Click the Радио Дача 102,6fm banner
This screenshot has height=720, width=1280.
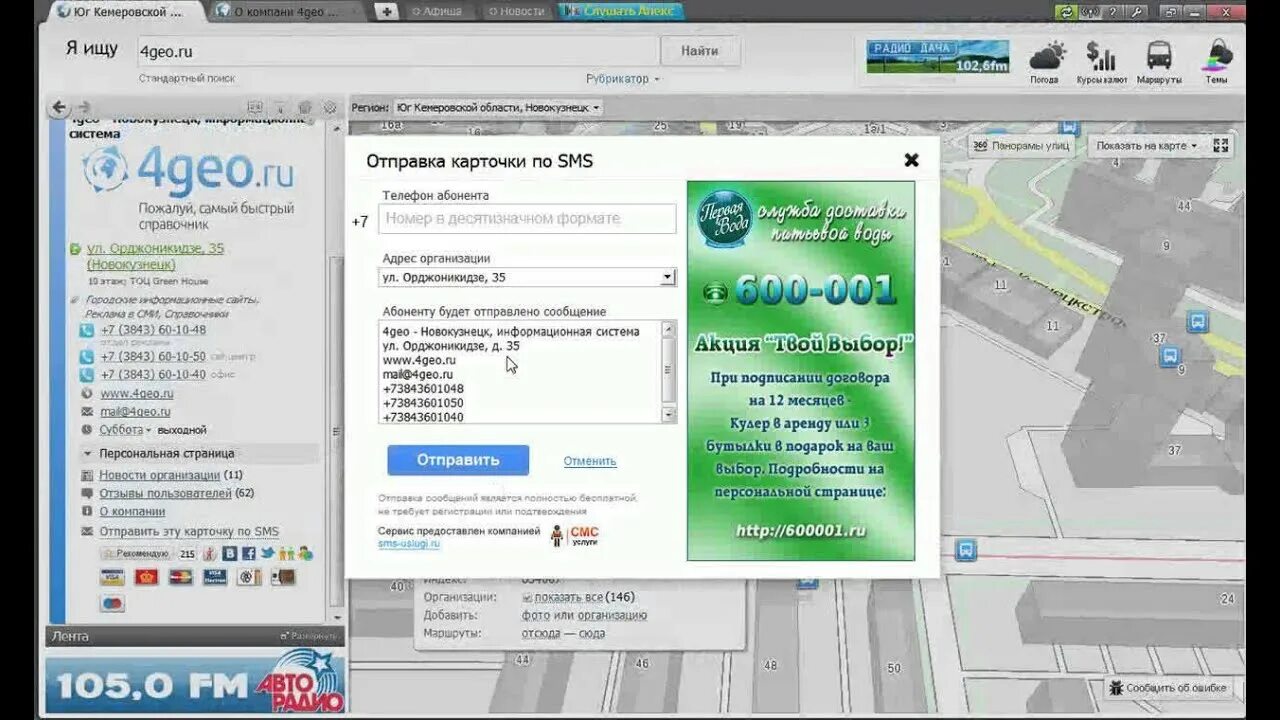pyautogui.click(x=938, y=56)
